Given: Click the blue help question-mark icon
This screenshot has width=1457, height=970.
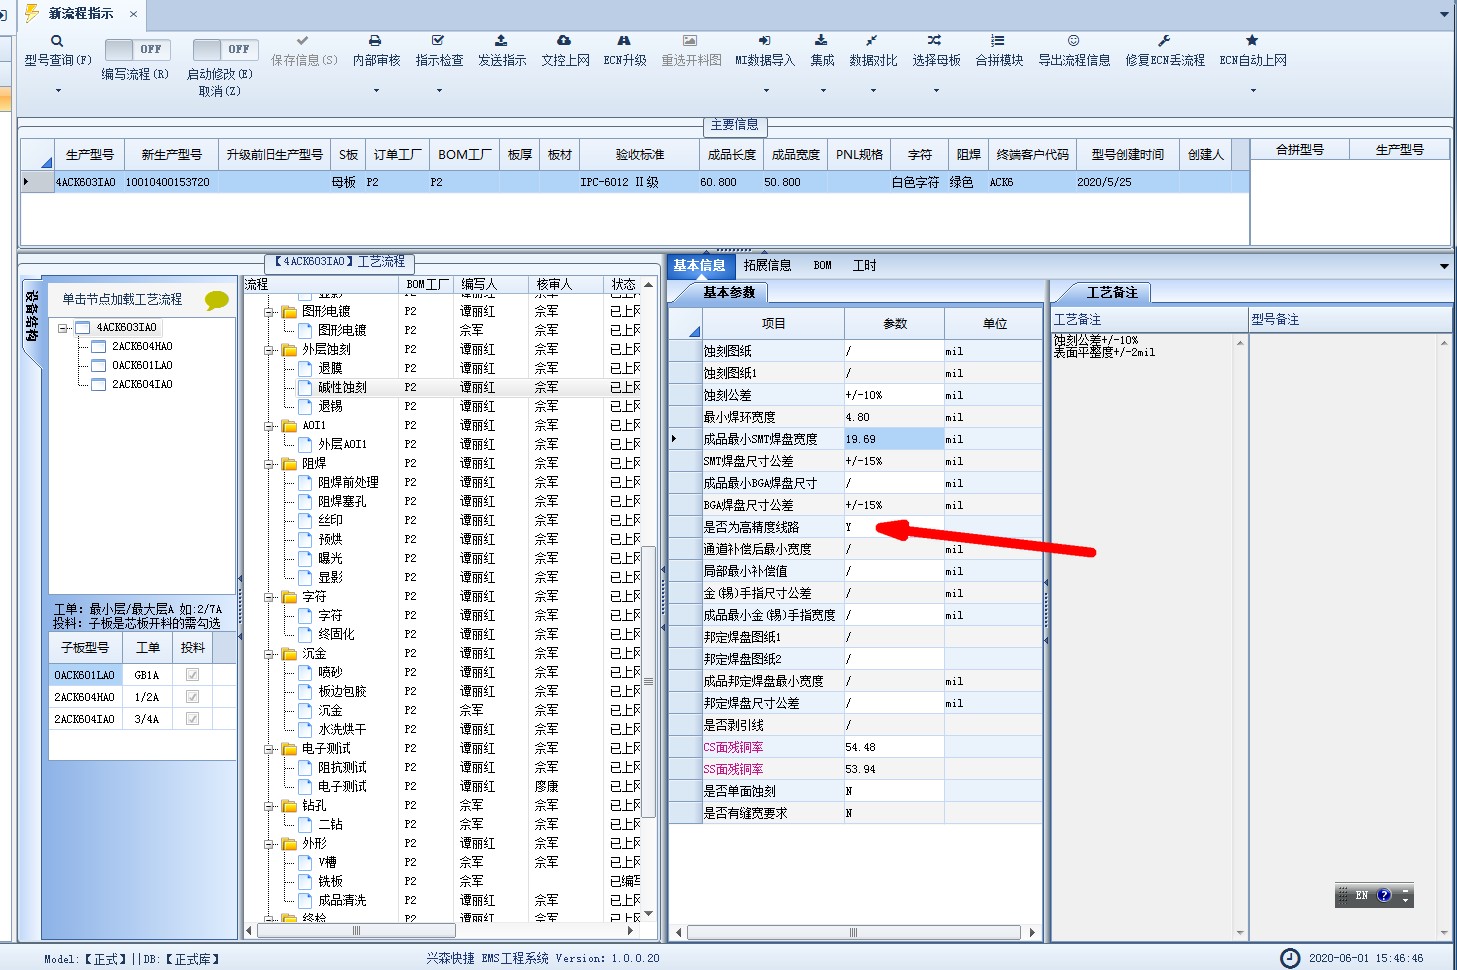Looking at the screenshot, I should 1384,896.
